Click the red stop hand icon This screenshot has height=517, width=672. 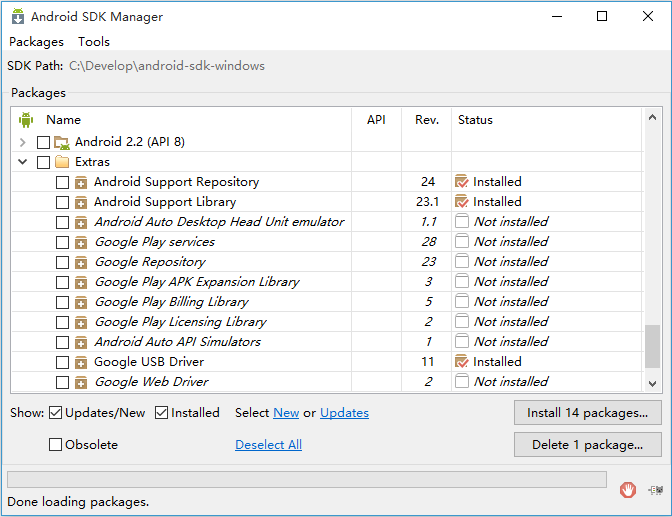click(x=628, y=490)
